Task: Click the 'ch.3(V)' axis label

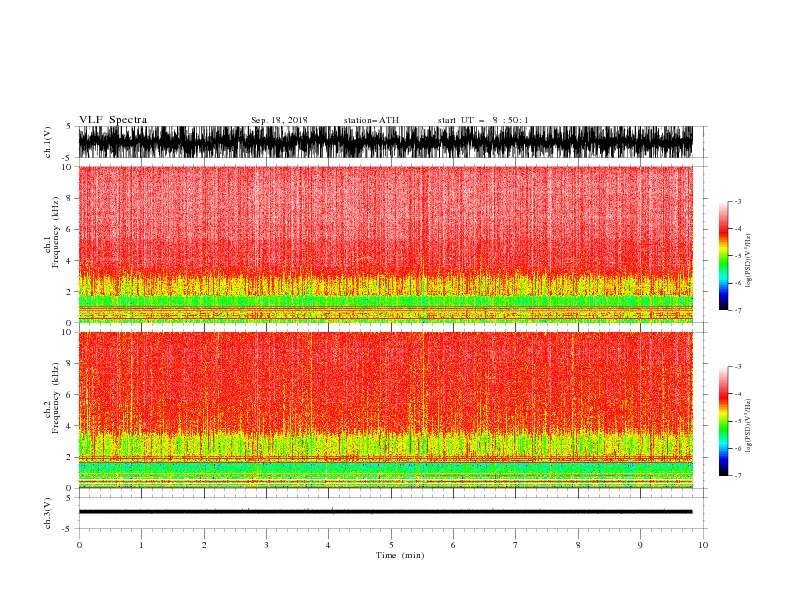Action: point(48,513)
